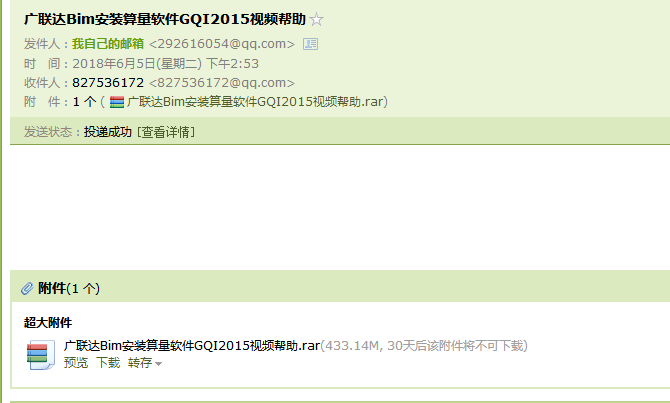Click recipient name 827536172
Image resolution: width=670 pixels, height=403 pixels.
click(108, 82)
